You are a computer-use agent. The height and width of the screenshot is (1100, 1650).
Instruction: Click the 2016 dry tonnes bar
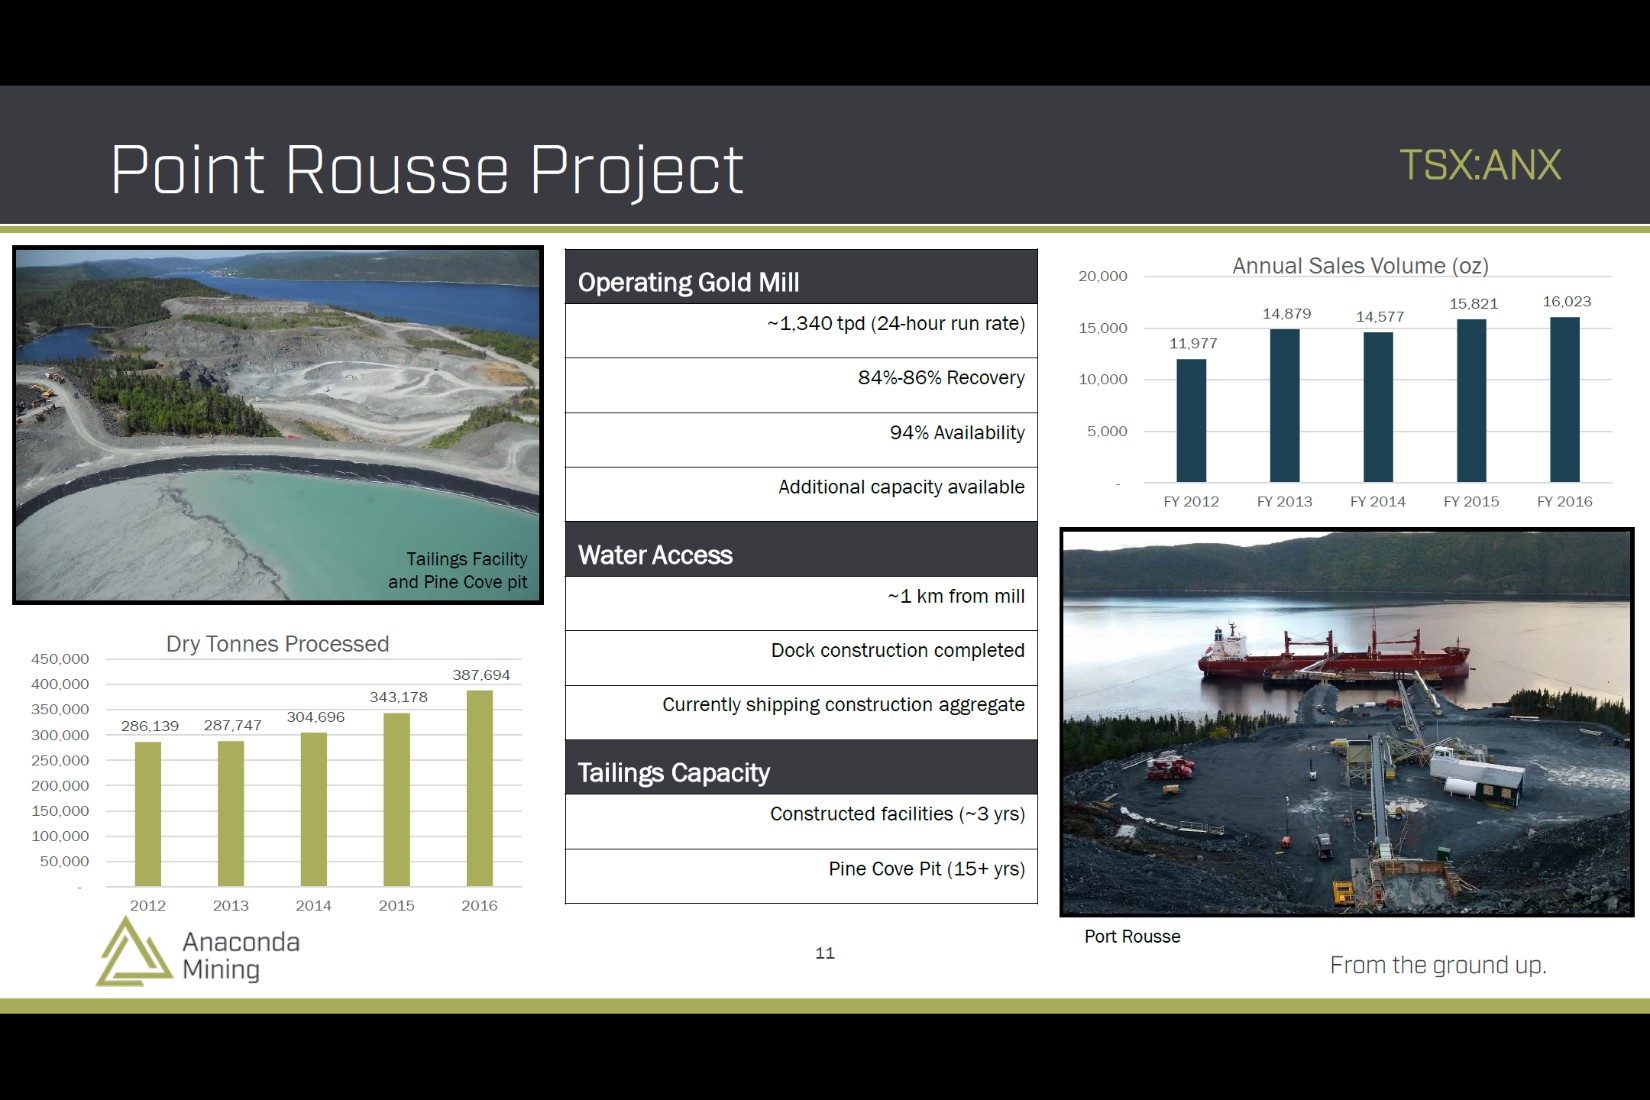coord(480,788)
